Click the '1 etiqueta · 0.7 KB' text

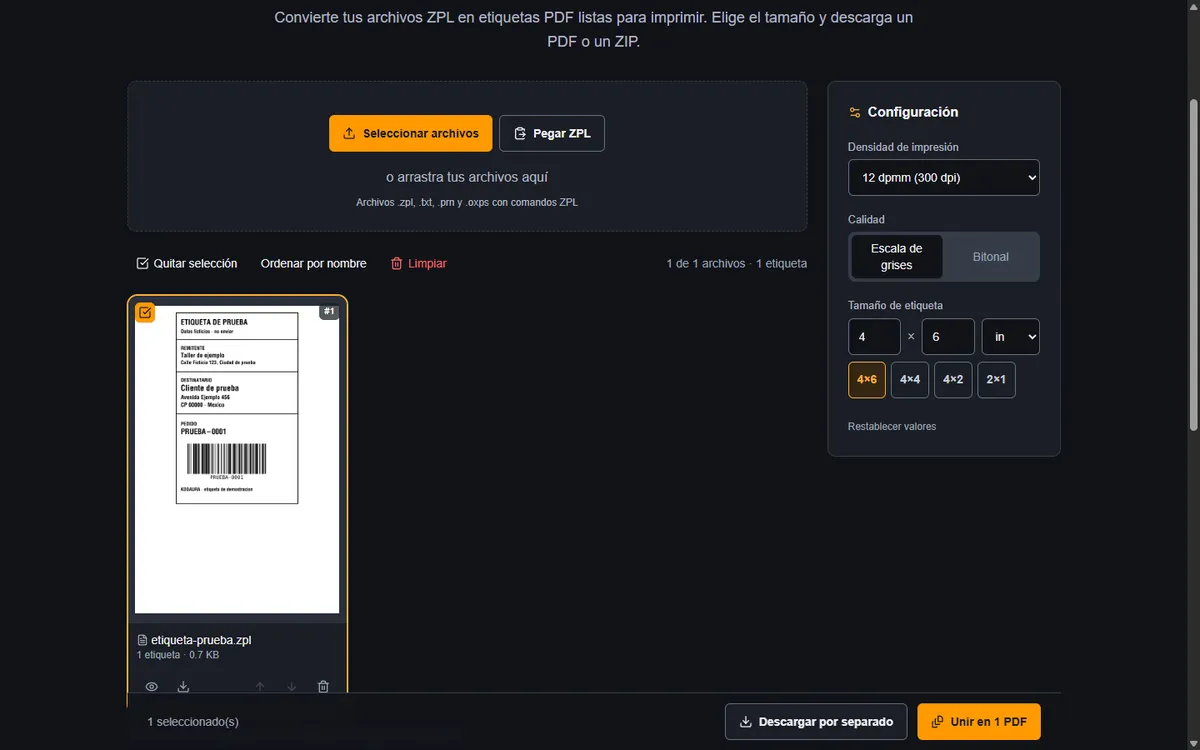(x=178, y=655)
